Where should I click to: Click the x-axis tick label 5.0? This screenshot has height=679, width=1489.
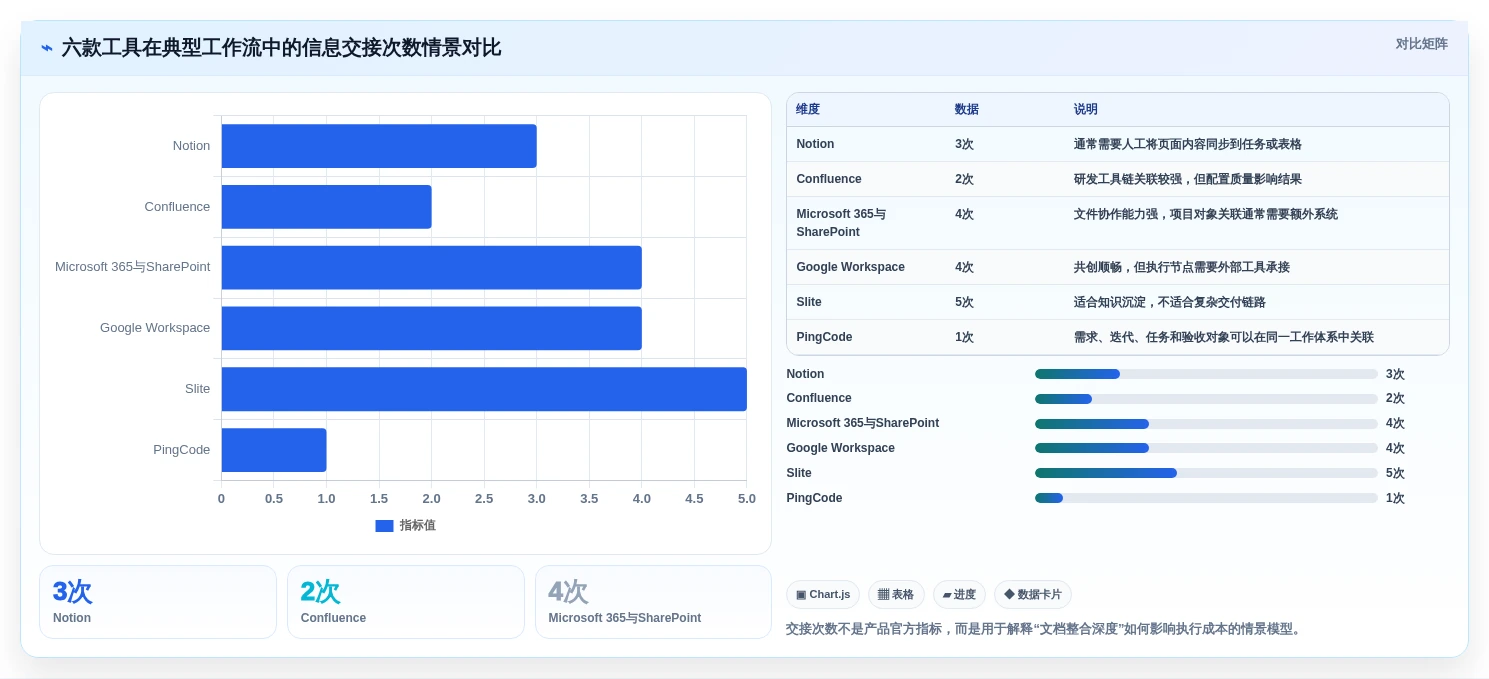746,498
